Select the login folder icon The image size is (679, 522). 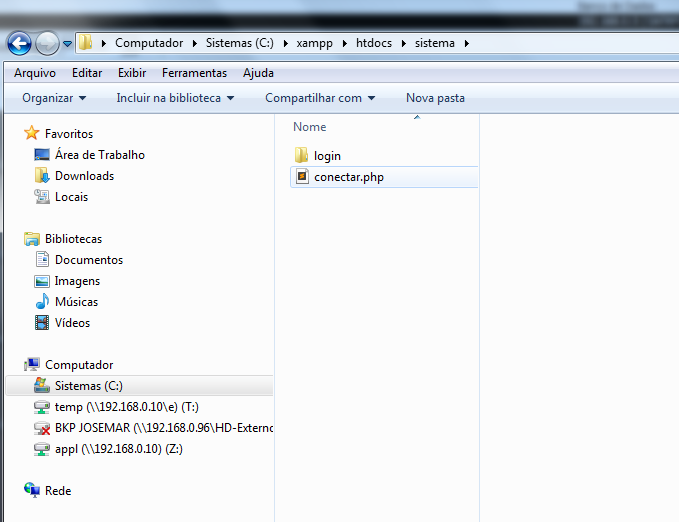click(301, 155)
